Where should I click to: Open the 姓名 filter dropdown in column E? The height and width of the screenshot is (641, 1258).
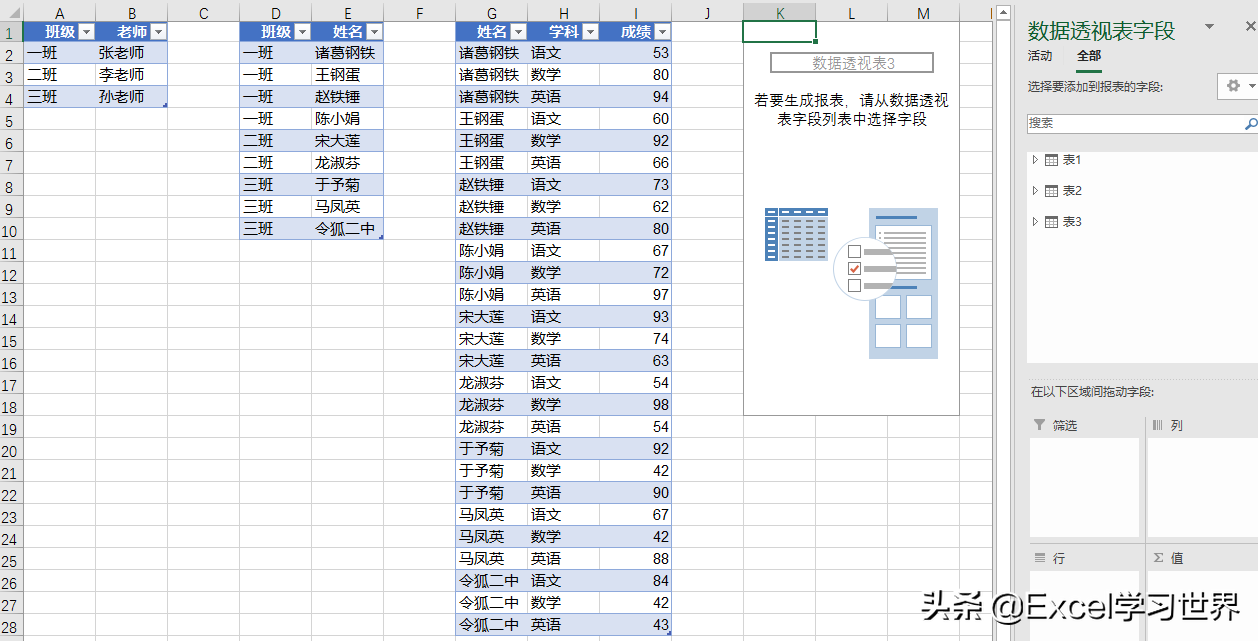(374, 32)
